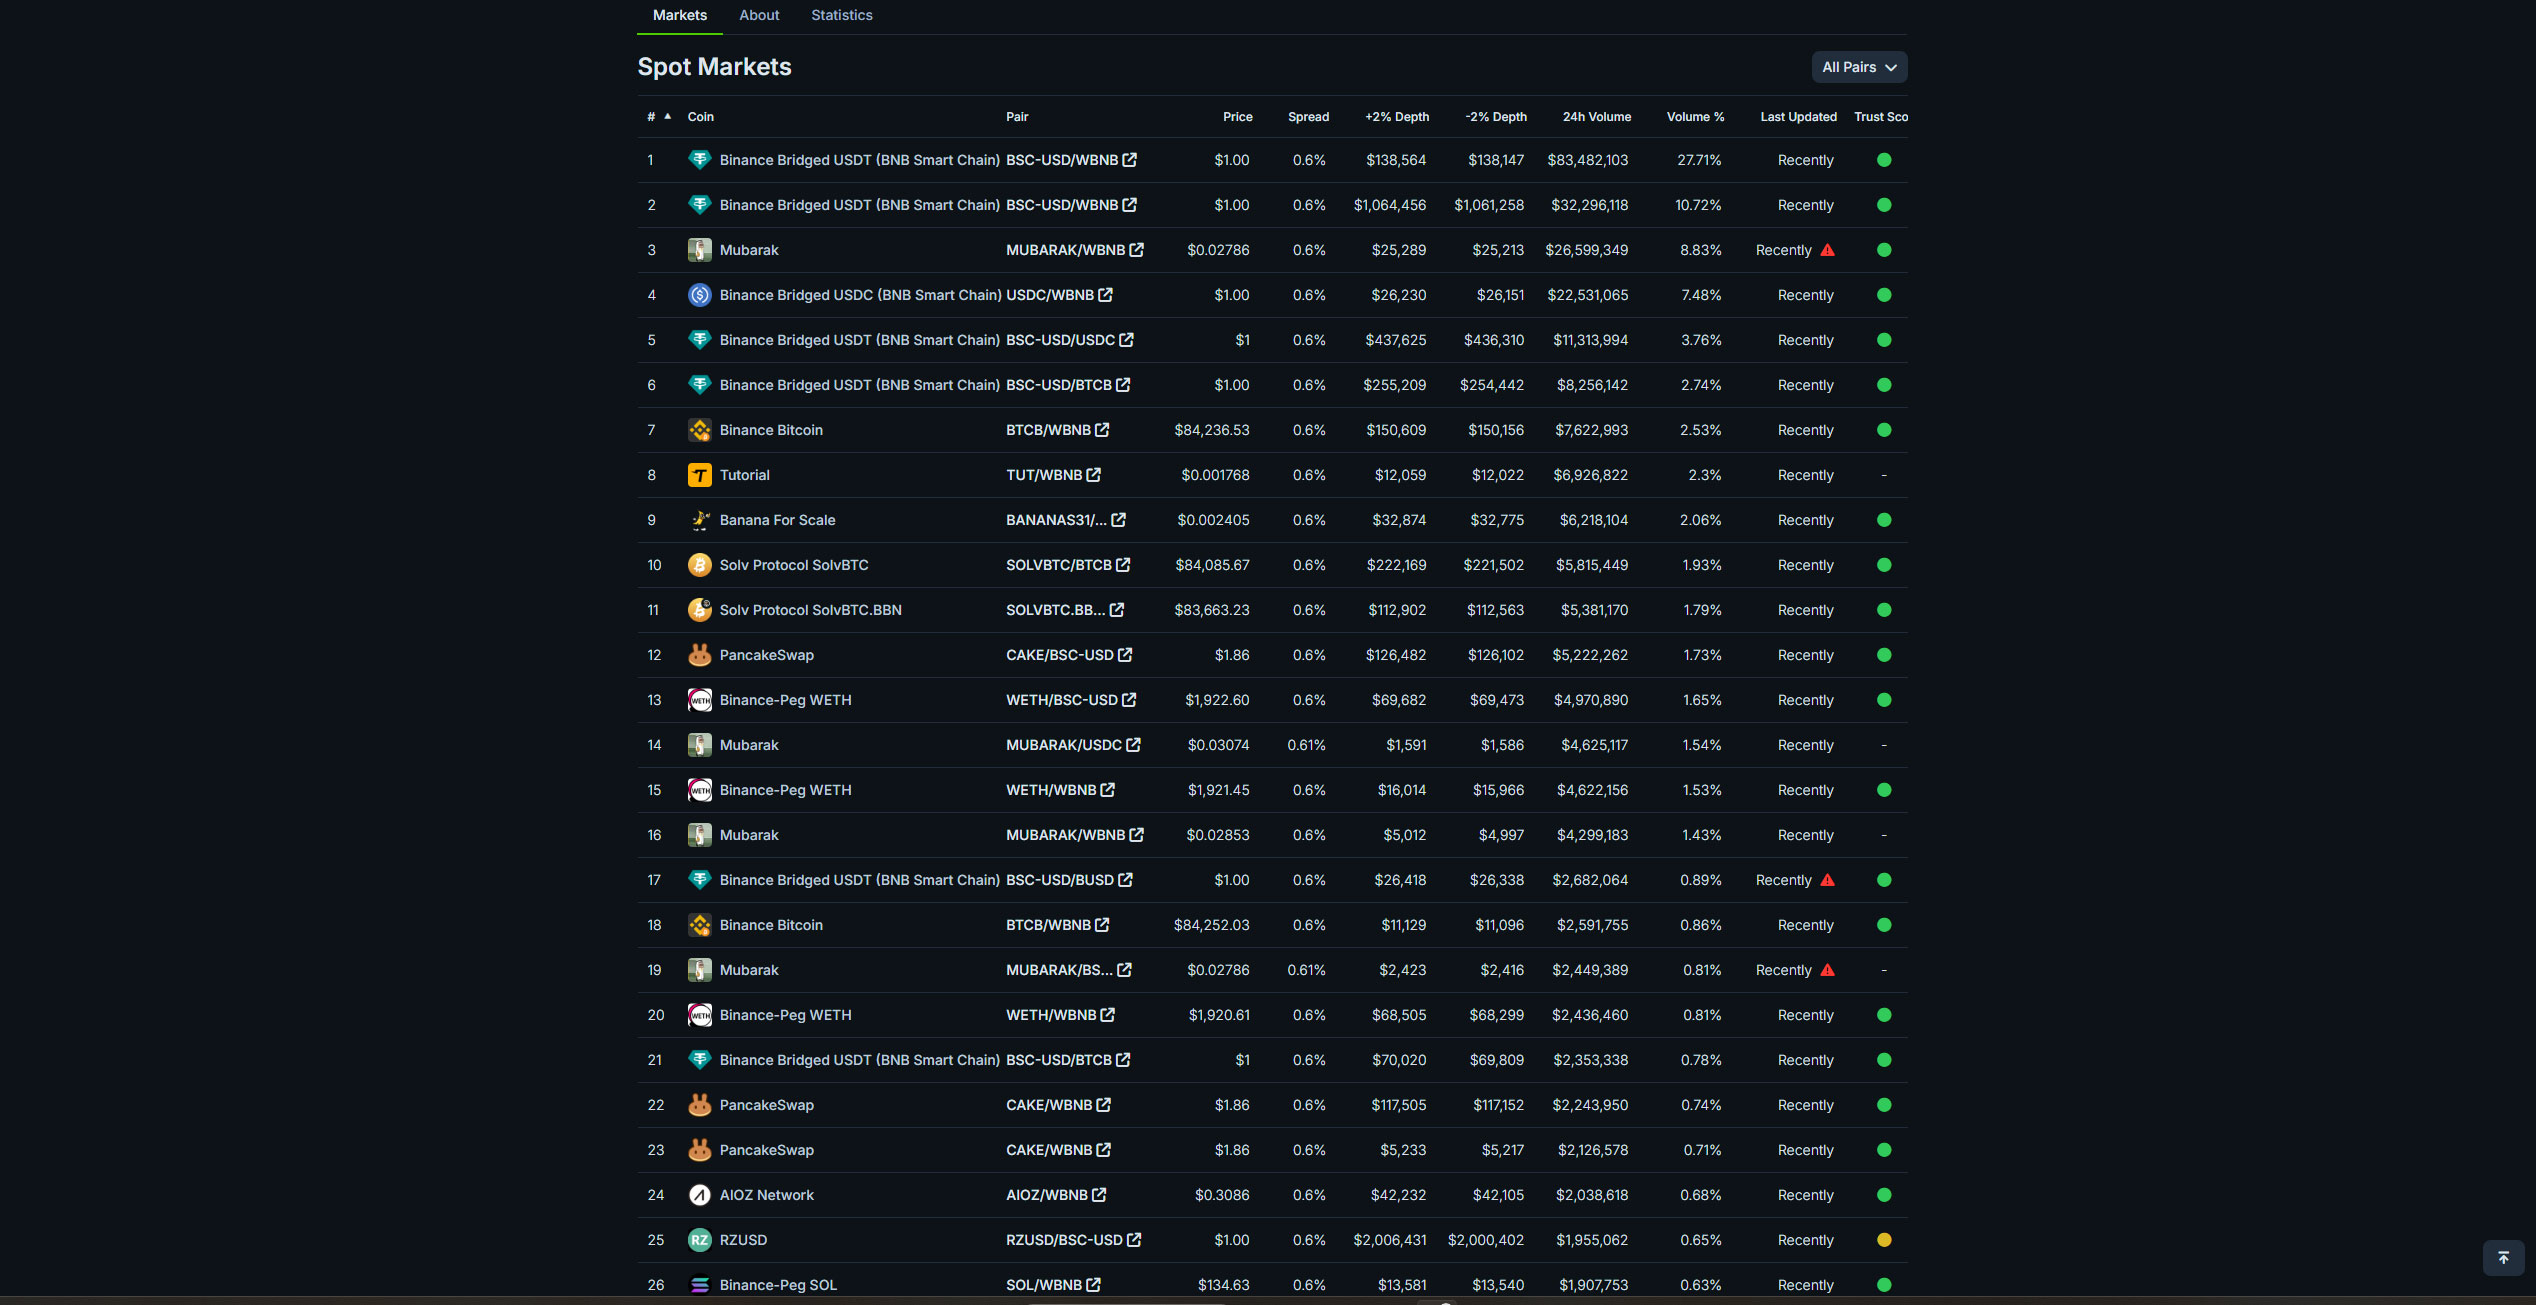The width and height of the screenshot is (2536, 1305).
Task: Open external link icon next to BSC-USD/USDC
Action: coord(1126,340)
